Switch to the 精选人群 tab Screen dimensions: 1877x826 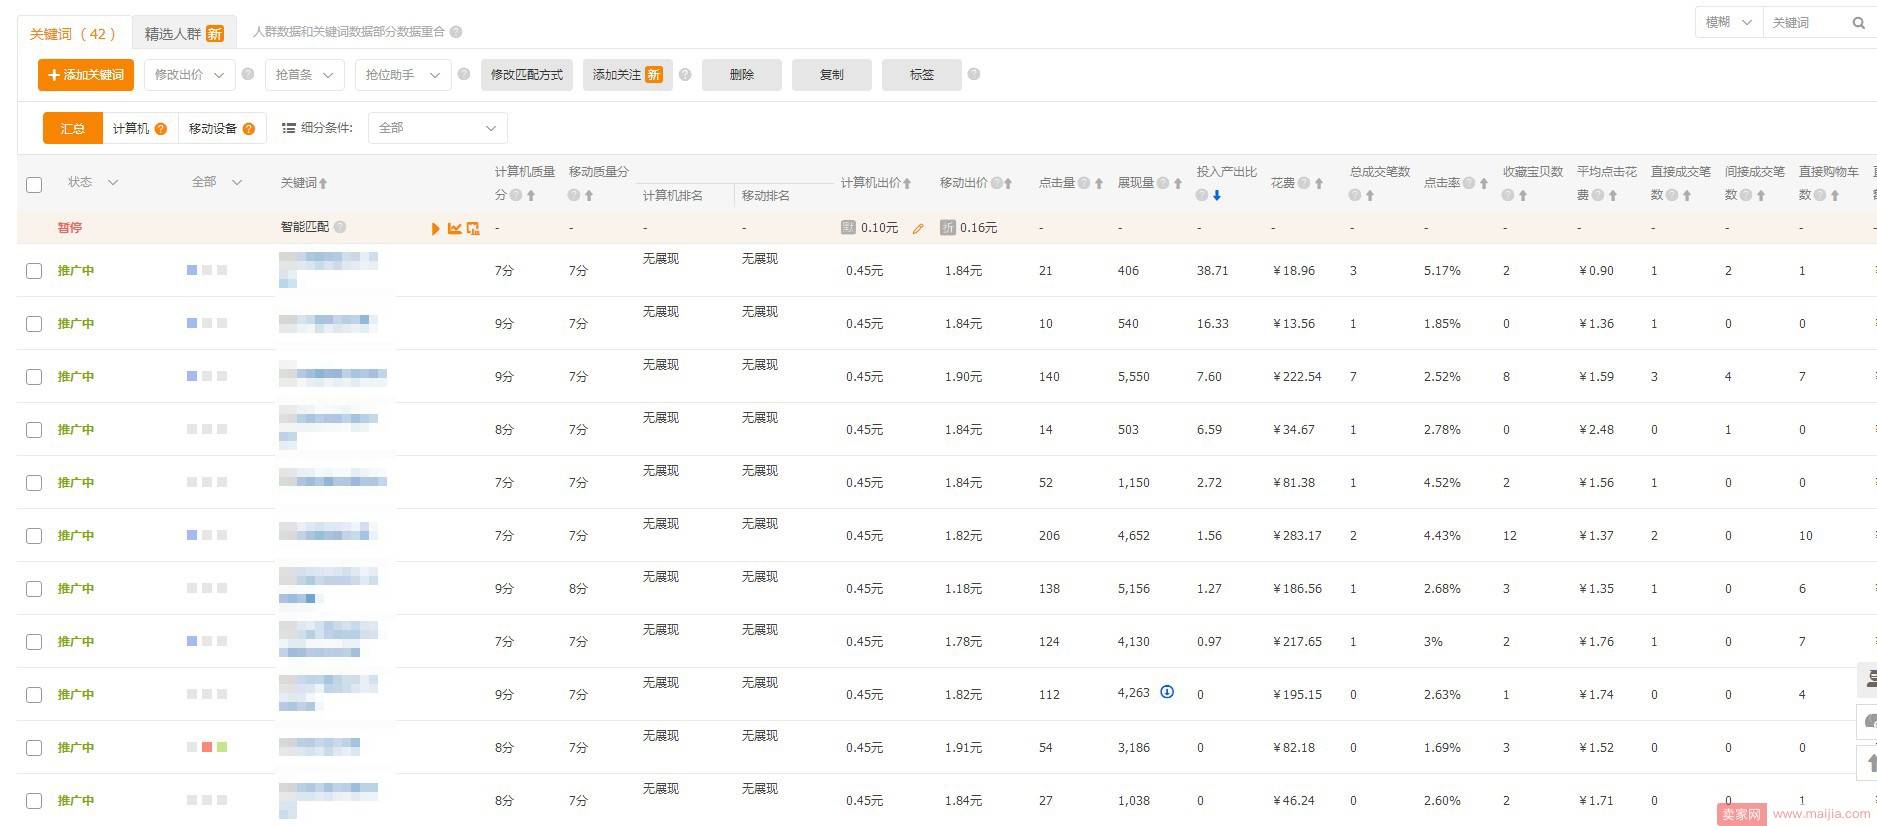tap(184, 33)
